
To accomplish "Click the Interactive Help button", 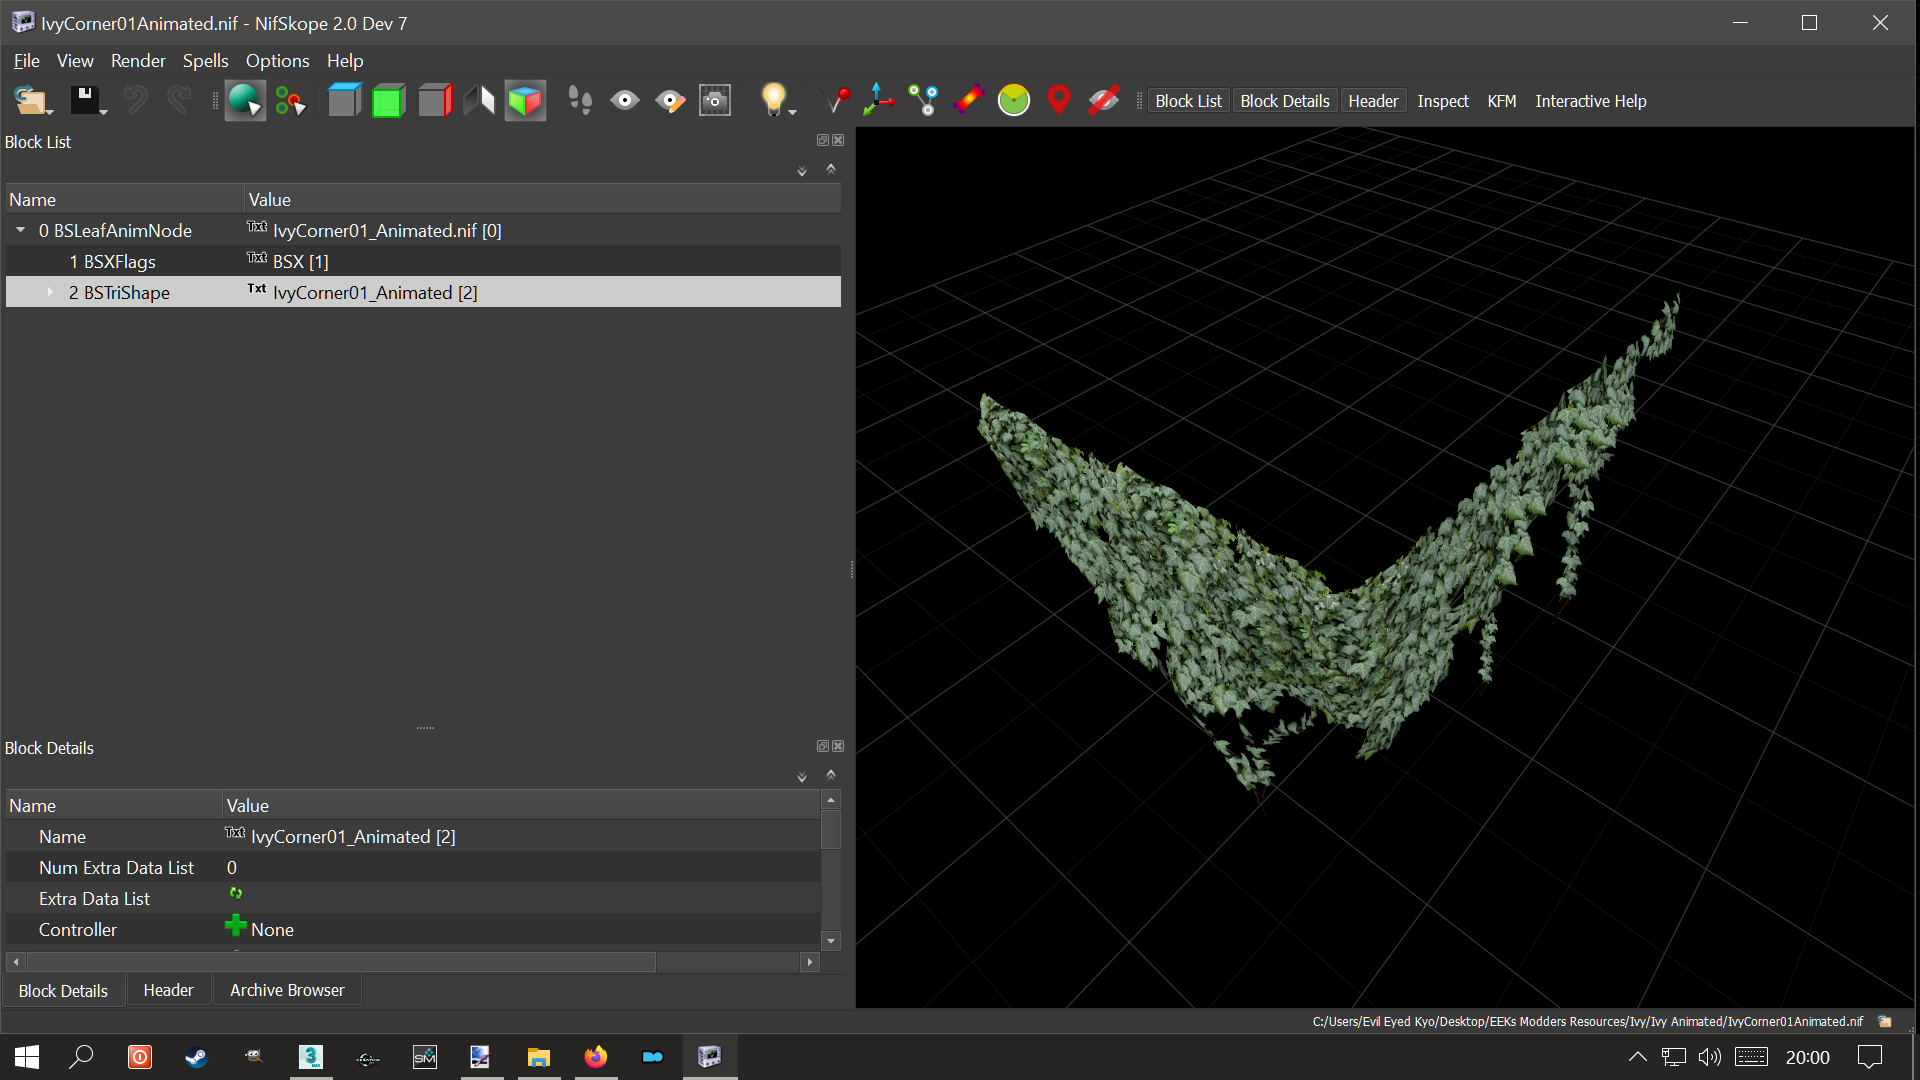I will point(1590,101).
